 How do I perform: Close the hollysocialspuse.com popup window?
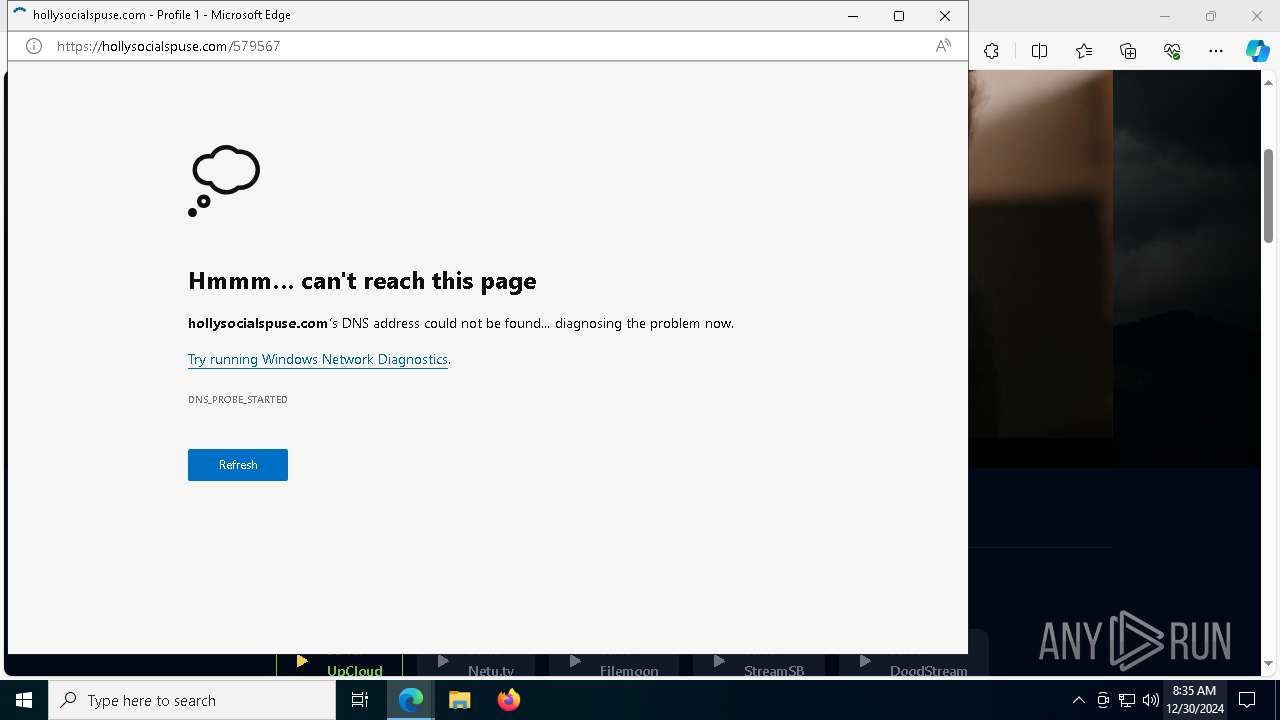point(945,16)
